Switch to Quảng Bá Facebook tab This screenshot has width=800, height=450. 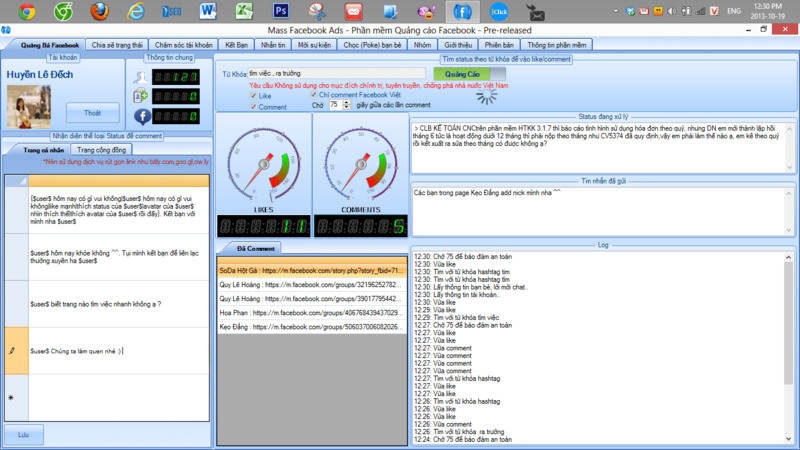(x=49, y=45)
